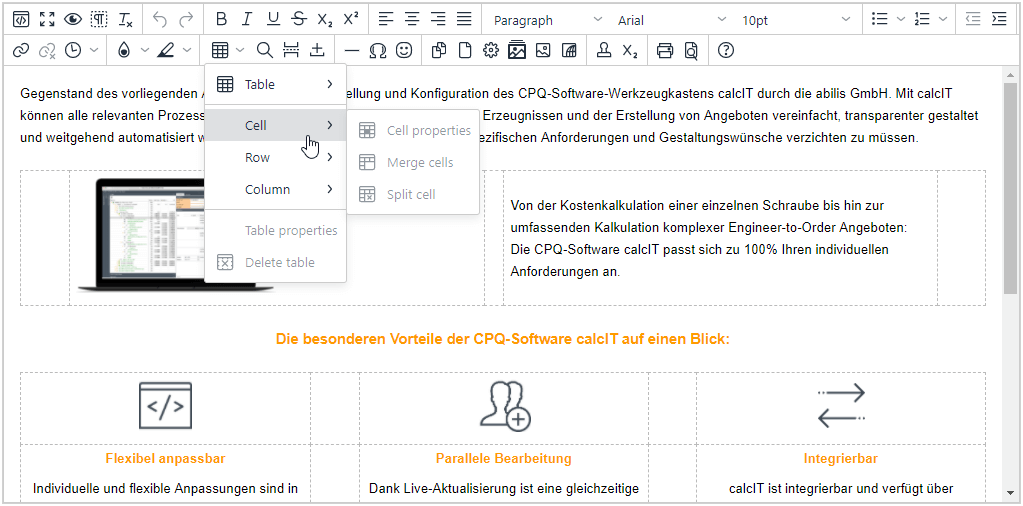Open the 10pt font size dropdown

(x=795, y=20)
